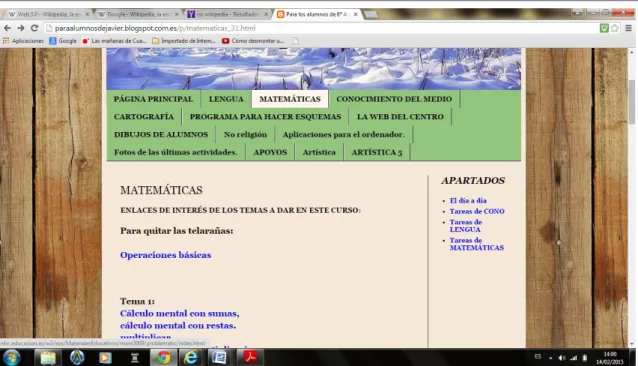Open the Las mañanas de Cua... bookmark
Screen dimensions: 638x366
114,41
